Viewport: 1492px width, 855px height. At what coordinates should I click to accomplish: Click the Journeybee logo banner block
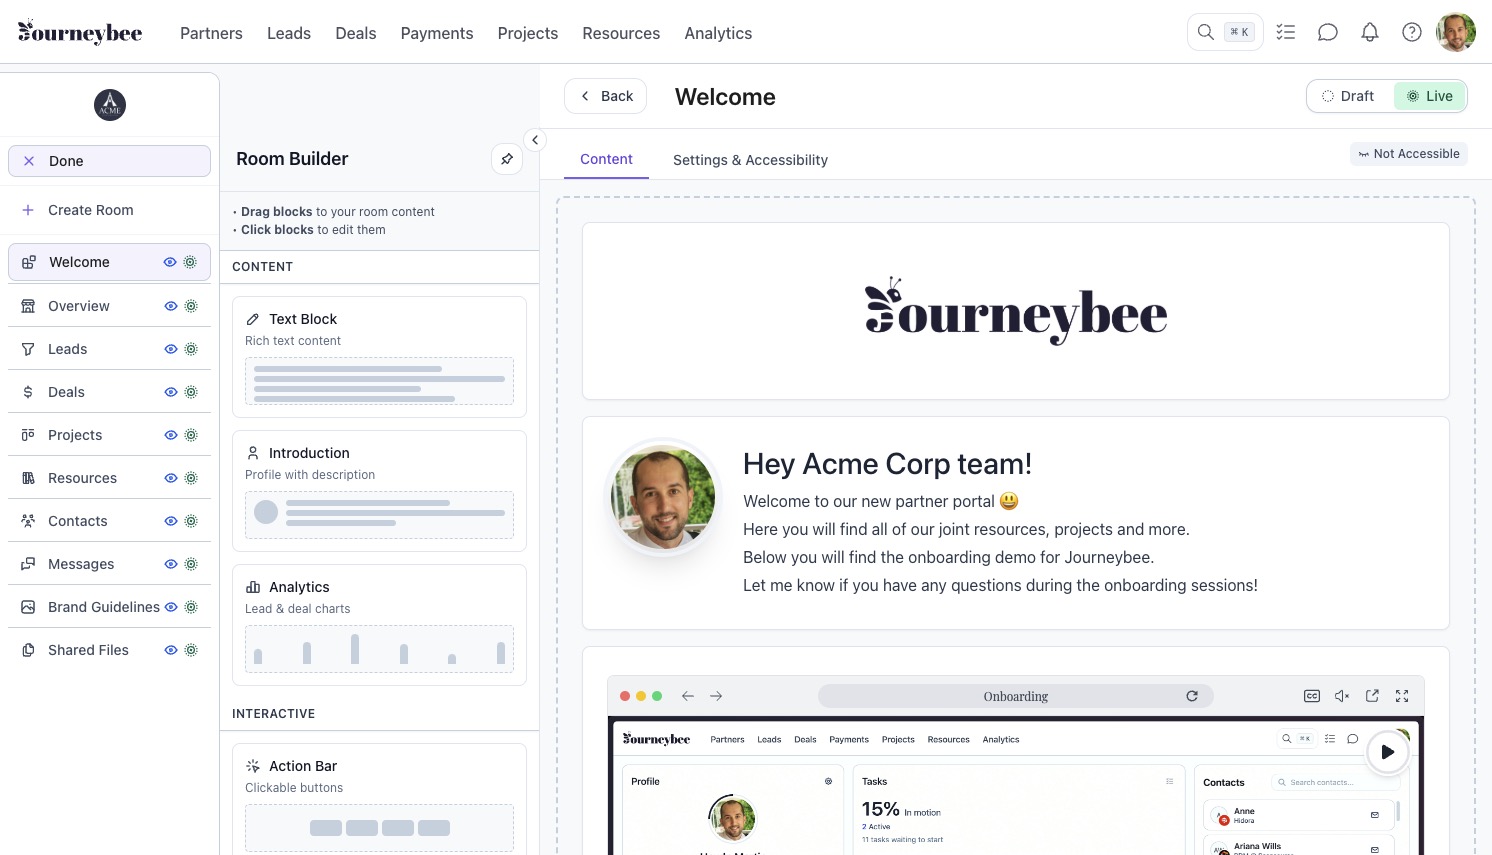point(1016,311)
